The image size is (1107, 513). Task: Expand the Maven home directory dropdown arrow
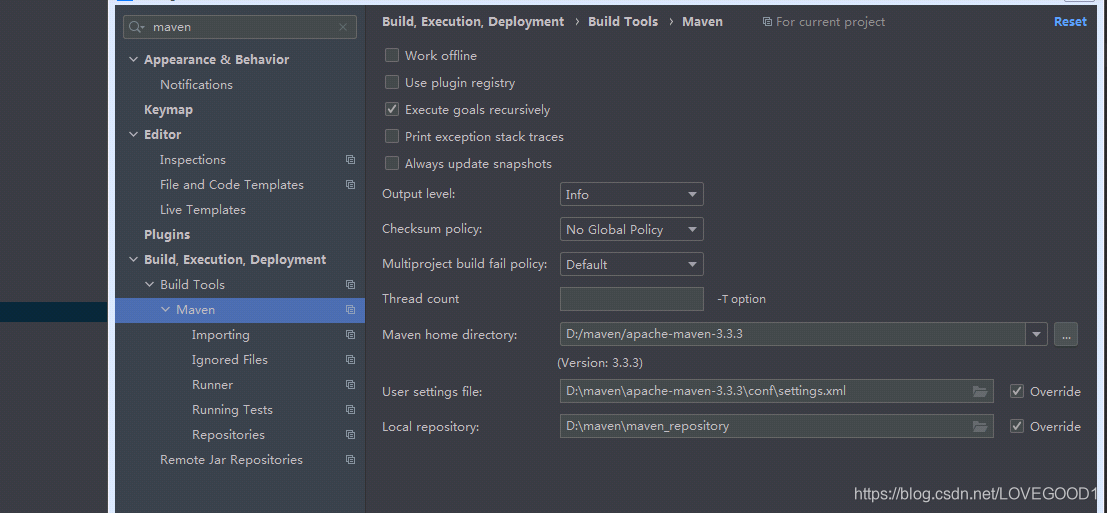pos(1036,334)
